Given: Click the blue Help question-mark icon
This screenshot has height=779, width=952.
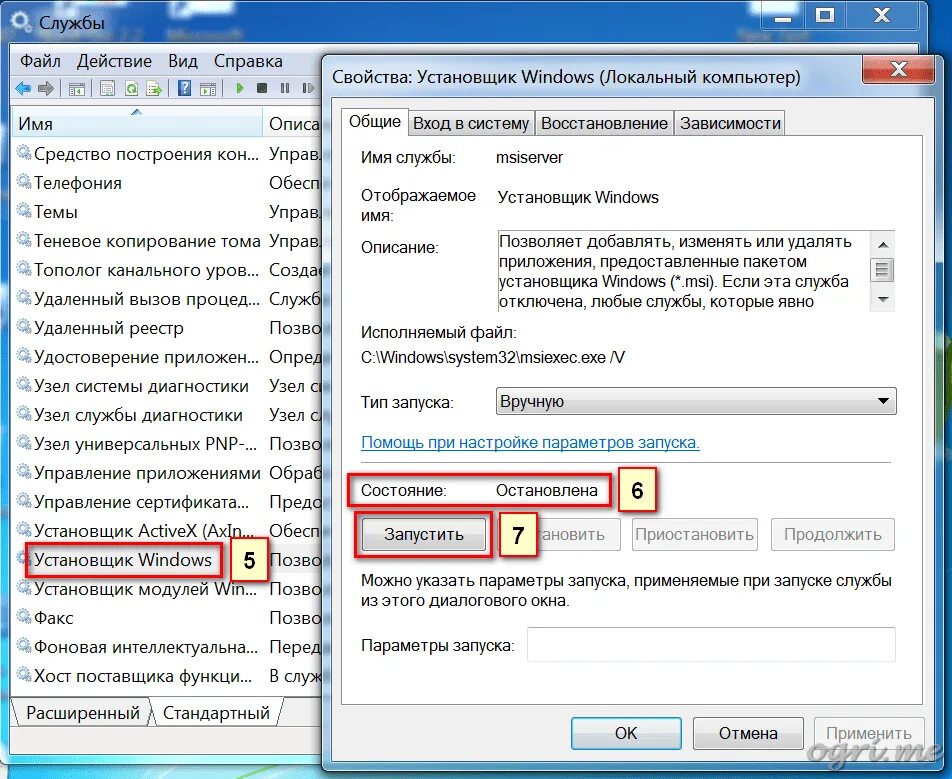Looking at the screenshot, I should click(185, 89).
